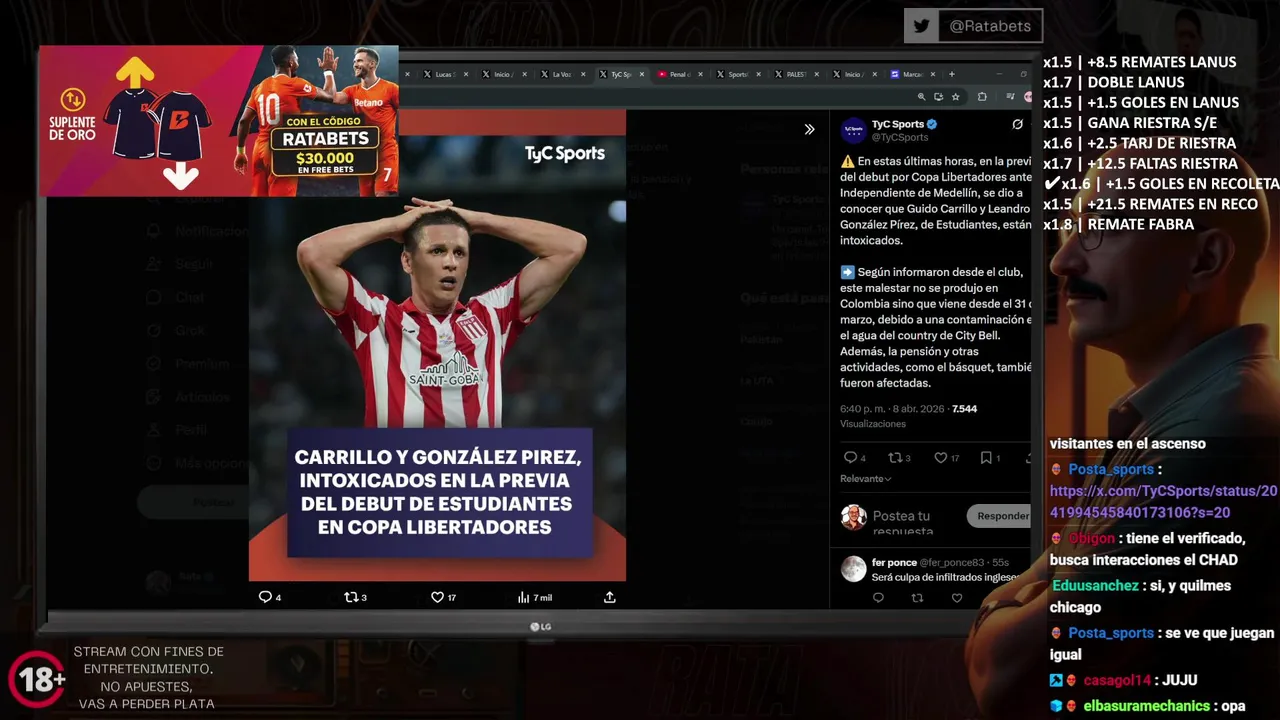Click the repost icon below the enlarged photo
Screen dimensions: 1280x720
pyautogui.click(x=351, y=597)
